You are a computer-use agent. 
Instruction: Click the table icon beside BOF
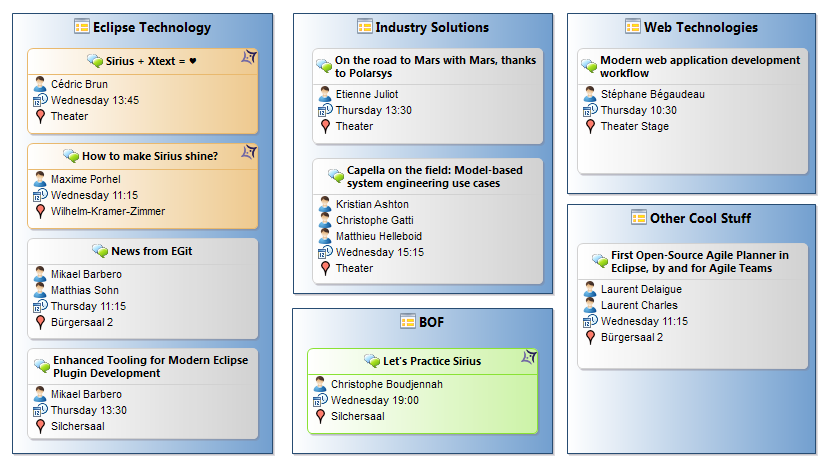click(408, 321)
